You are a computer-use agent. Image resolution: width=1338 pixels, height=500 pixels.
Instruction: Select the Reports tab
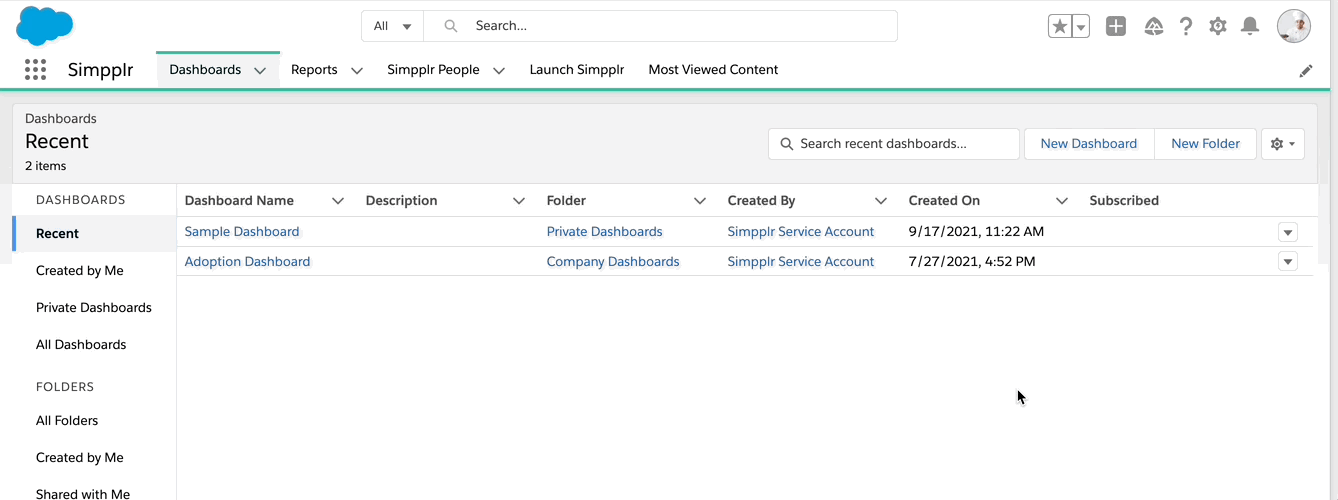click(314, 70)
